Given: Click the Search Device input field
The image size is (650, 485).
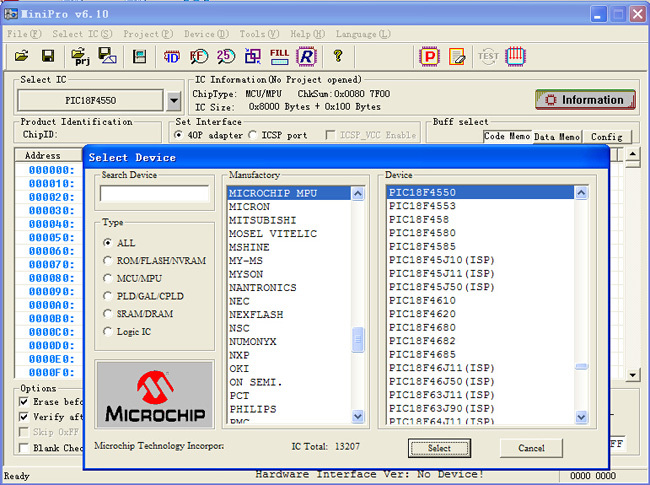Looking at the screenshot, I should (x=154, y=194).
